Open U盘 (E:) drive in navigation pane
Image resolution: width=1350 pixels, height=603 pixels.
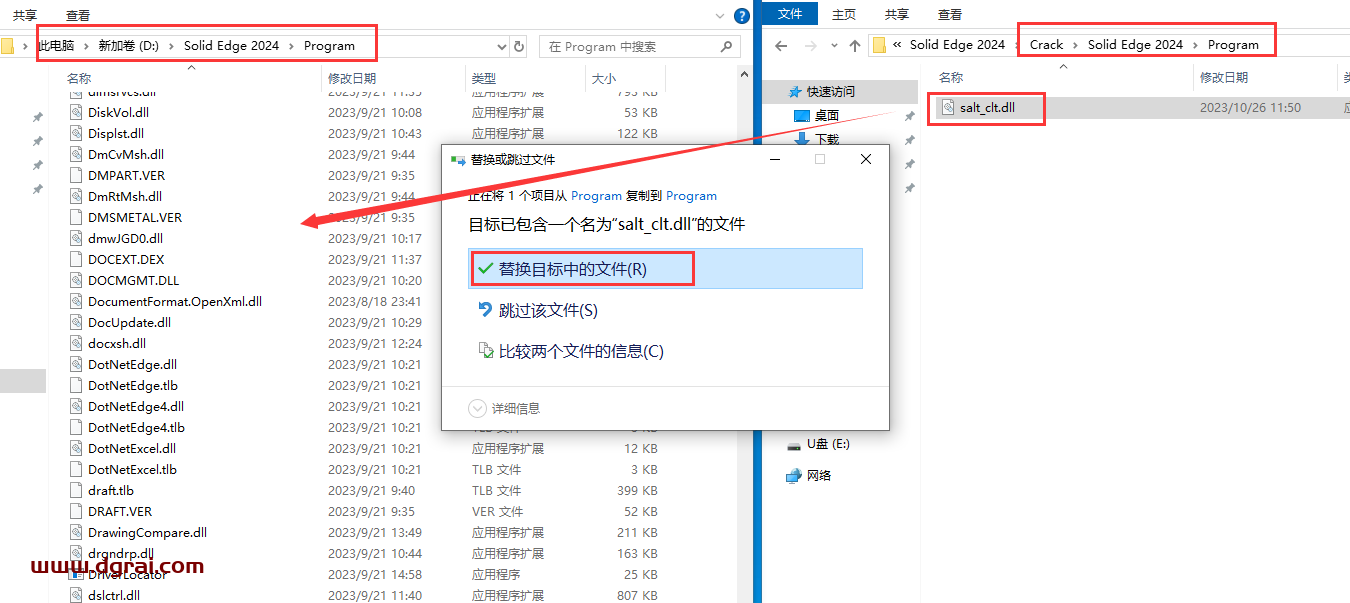pyautogui.click(x=828, y=444)
